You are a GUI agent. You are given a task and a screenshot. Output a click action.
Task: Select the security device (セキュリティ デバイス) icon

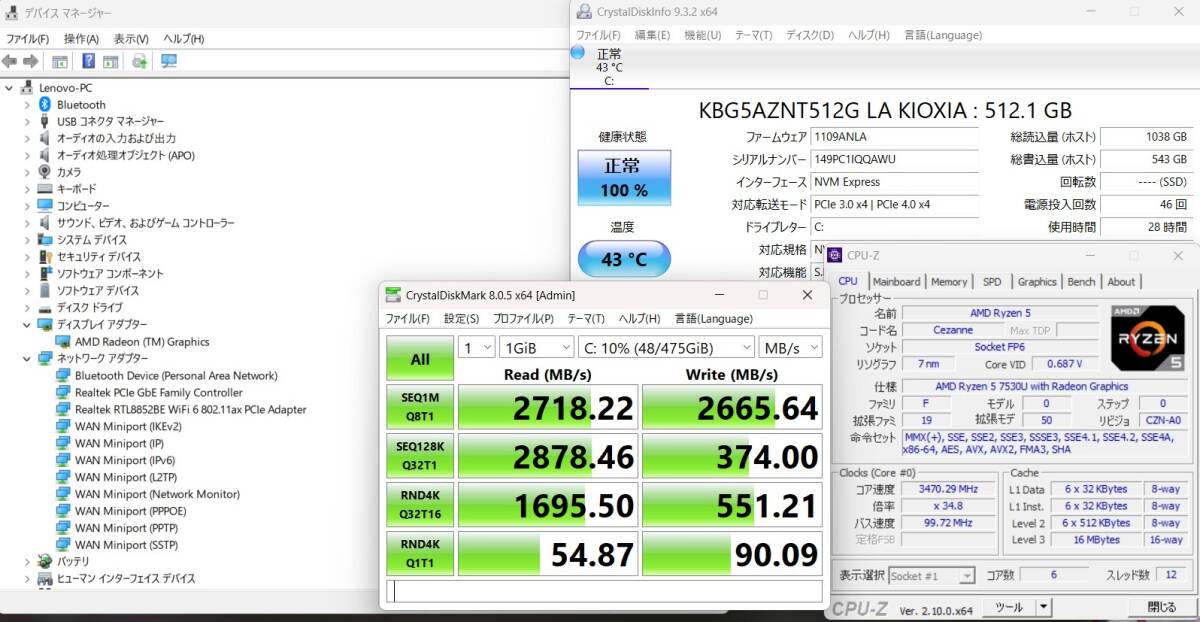[45, 257]
